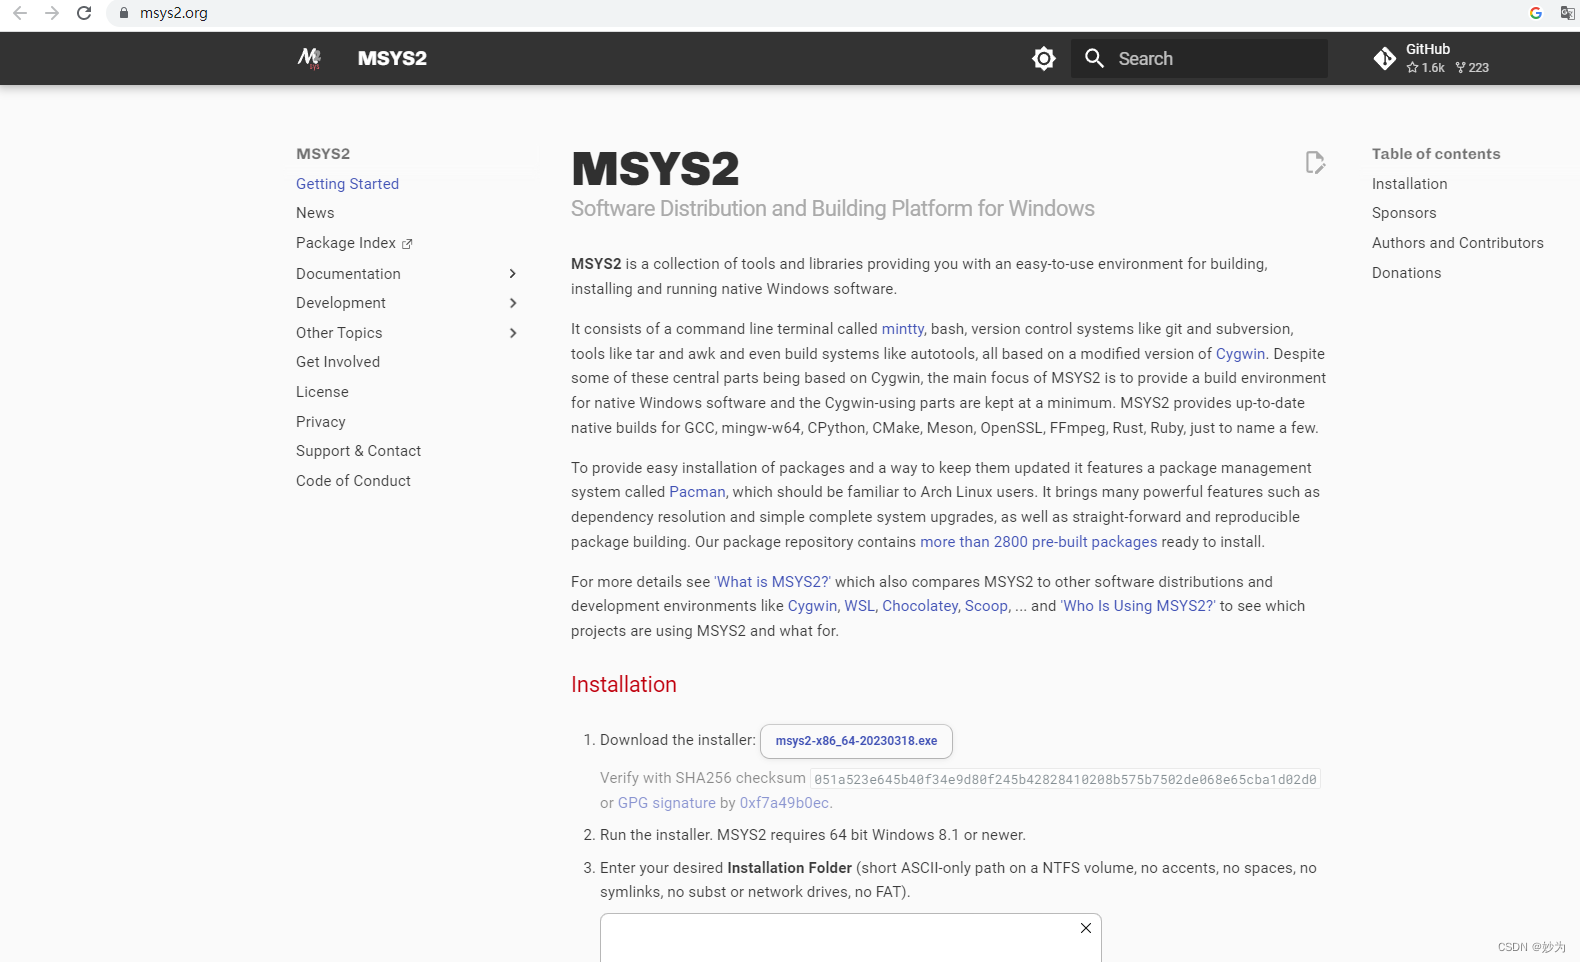Image resolution: width=1580 pixels, height=962 pixels.
Task: Expand the Other Topics section chevron
Action: pos(513,333)
